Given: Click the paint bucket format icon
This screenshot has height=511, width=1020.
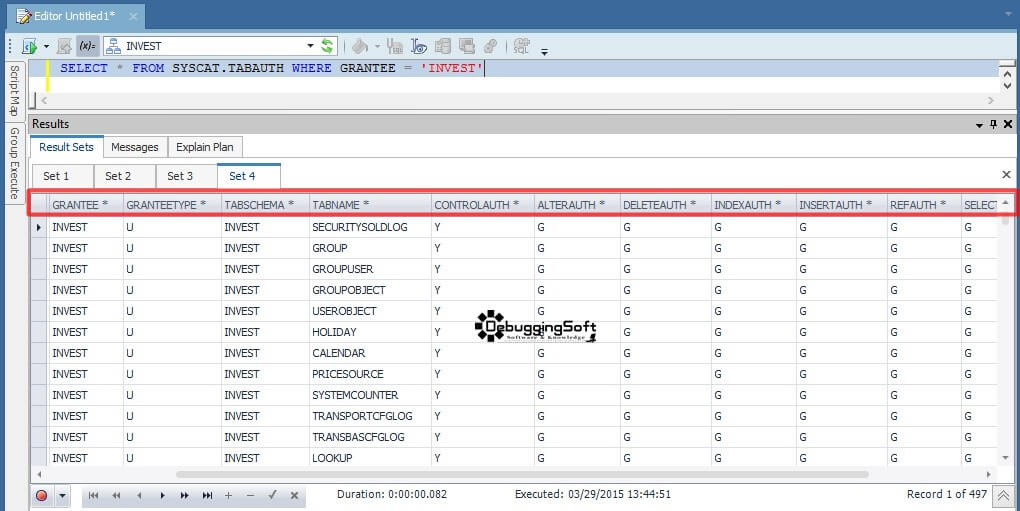Looking at the screenshot, I should pos(360,46).
